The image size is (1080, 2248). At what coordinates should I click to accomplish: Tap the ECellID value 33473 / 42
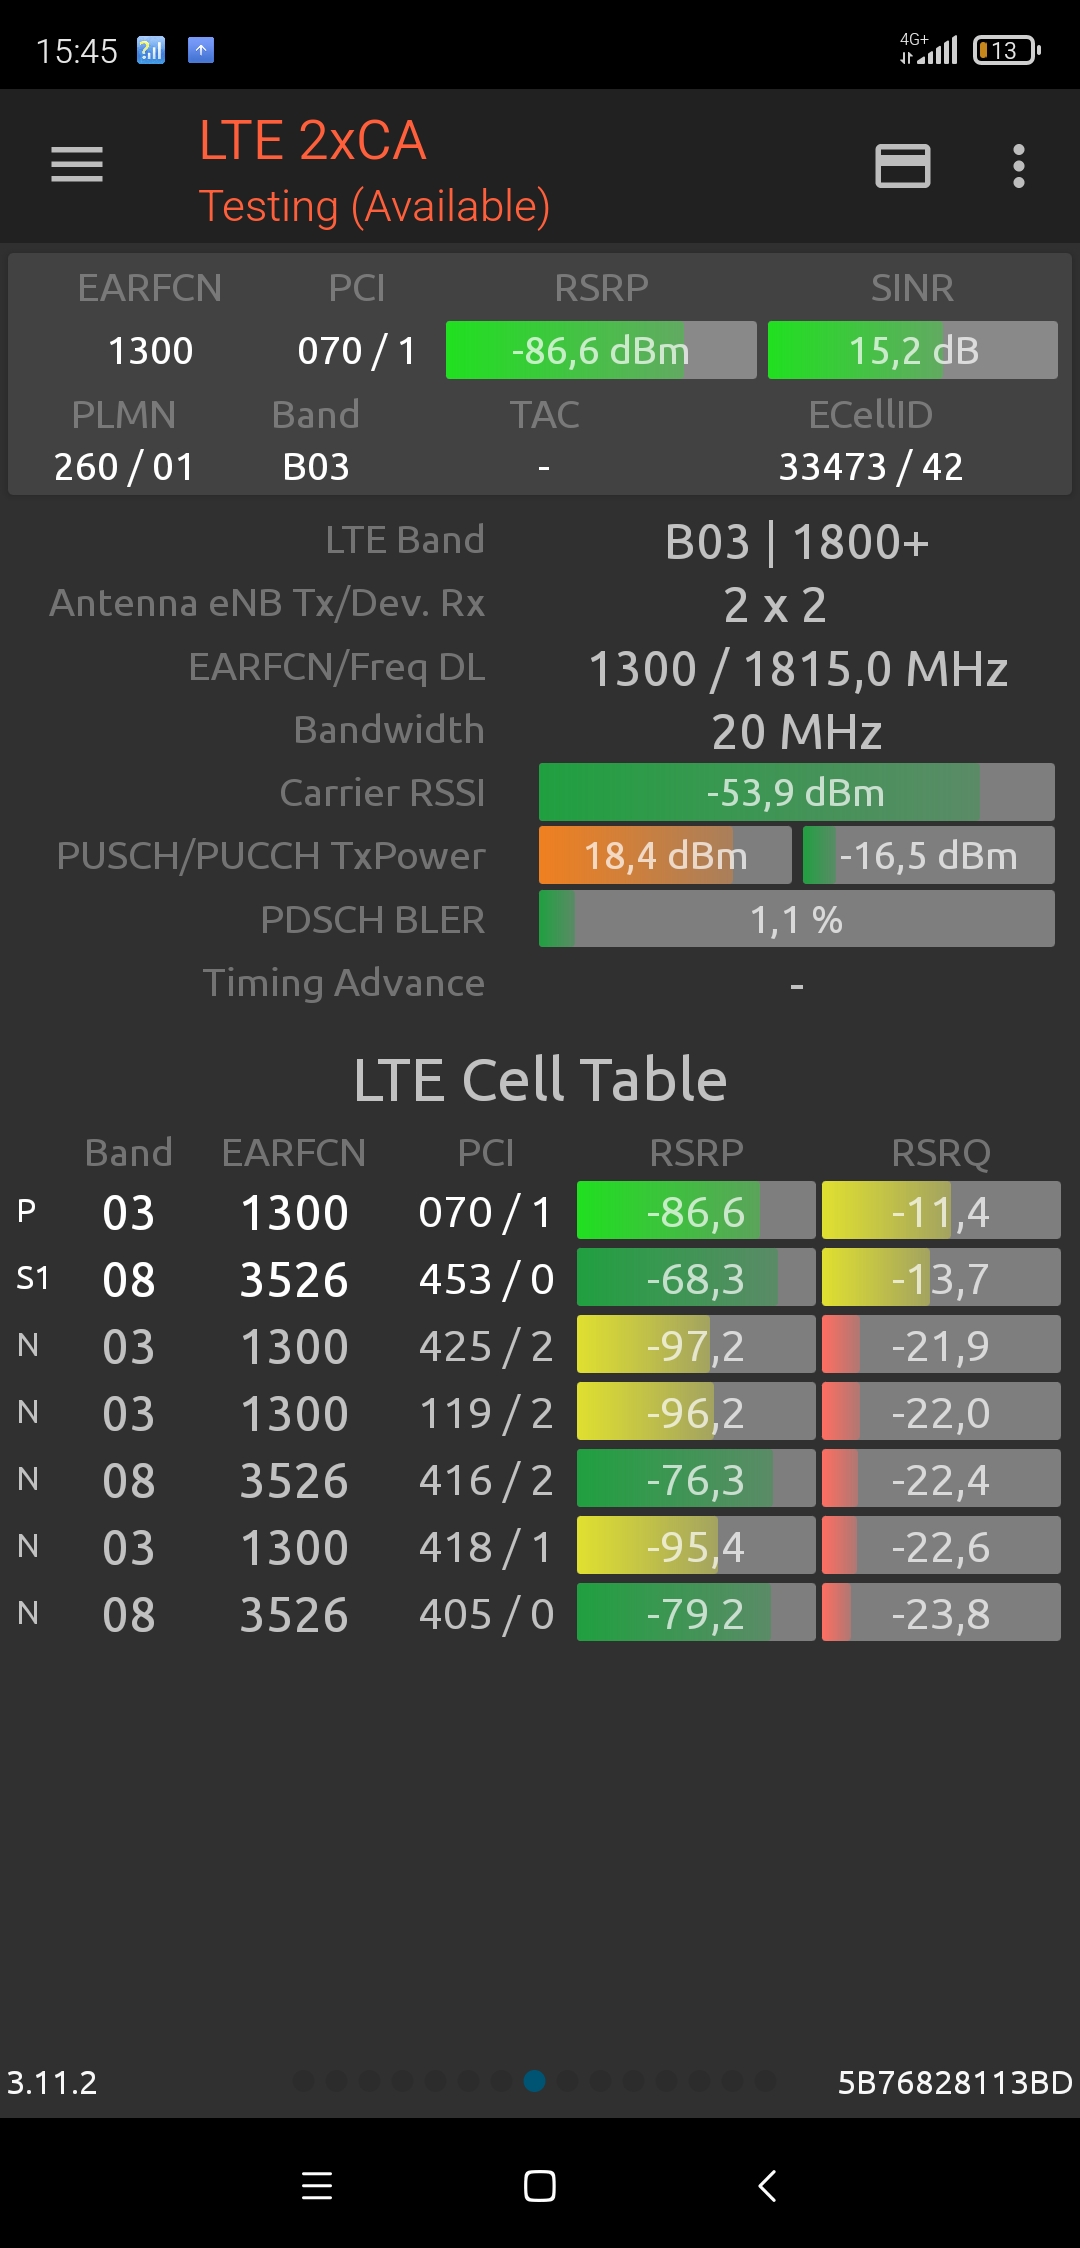click(x=870, y=467)
